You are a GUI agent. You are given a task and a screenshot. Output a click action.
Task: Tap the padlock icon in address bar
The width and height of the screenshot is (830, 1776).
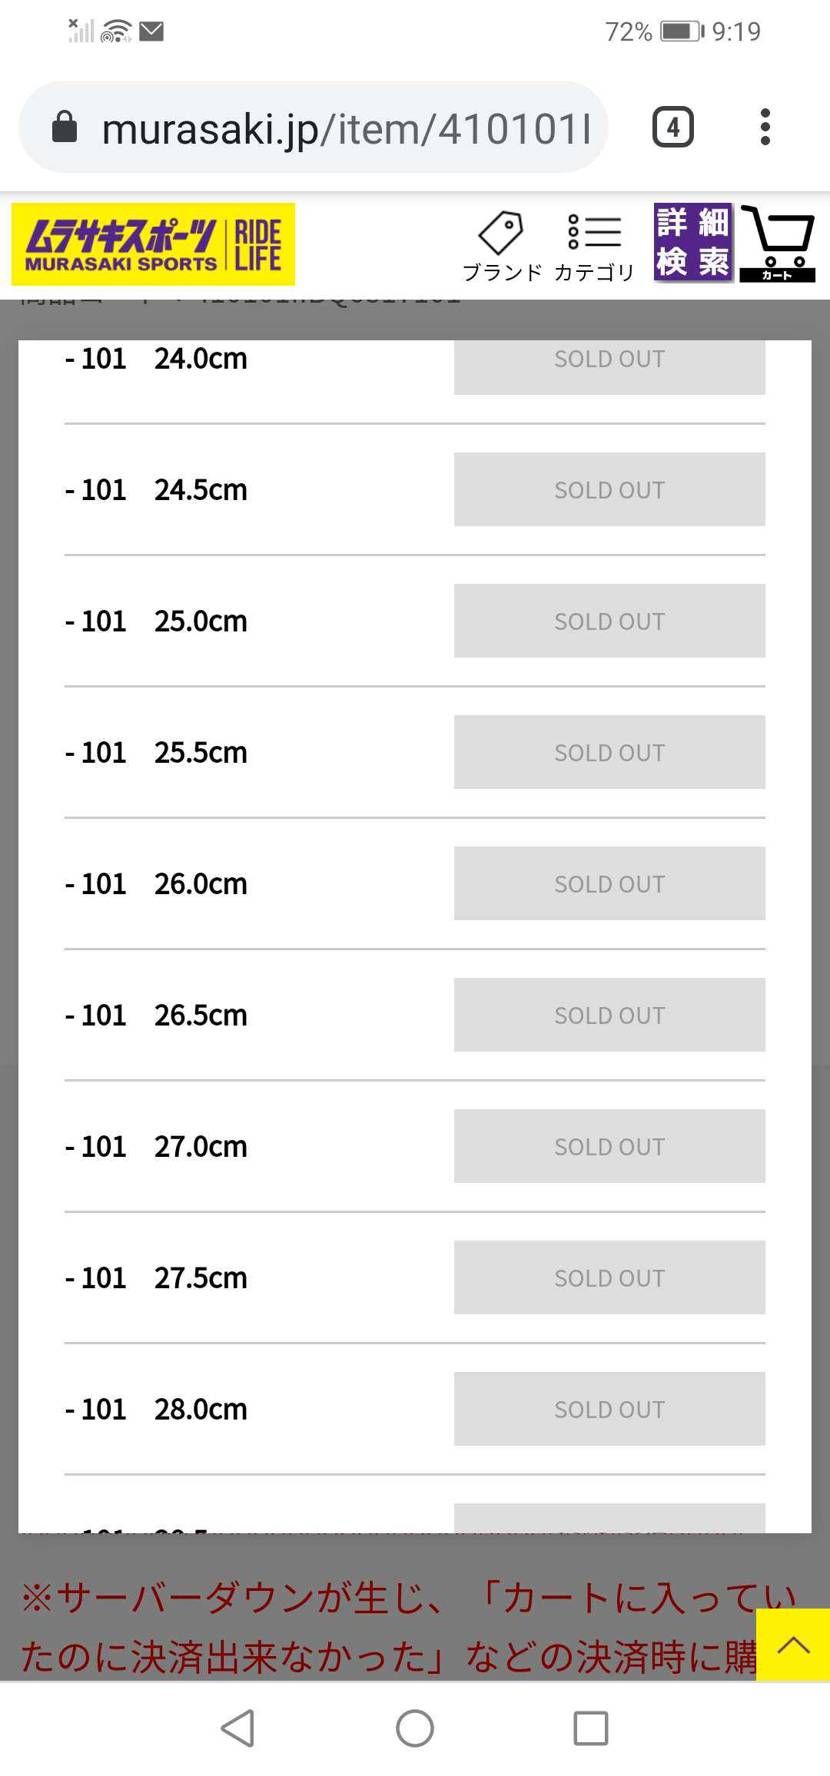[65, 128]
